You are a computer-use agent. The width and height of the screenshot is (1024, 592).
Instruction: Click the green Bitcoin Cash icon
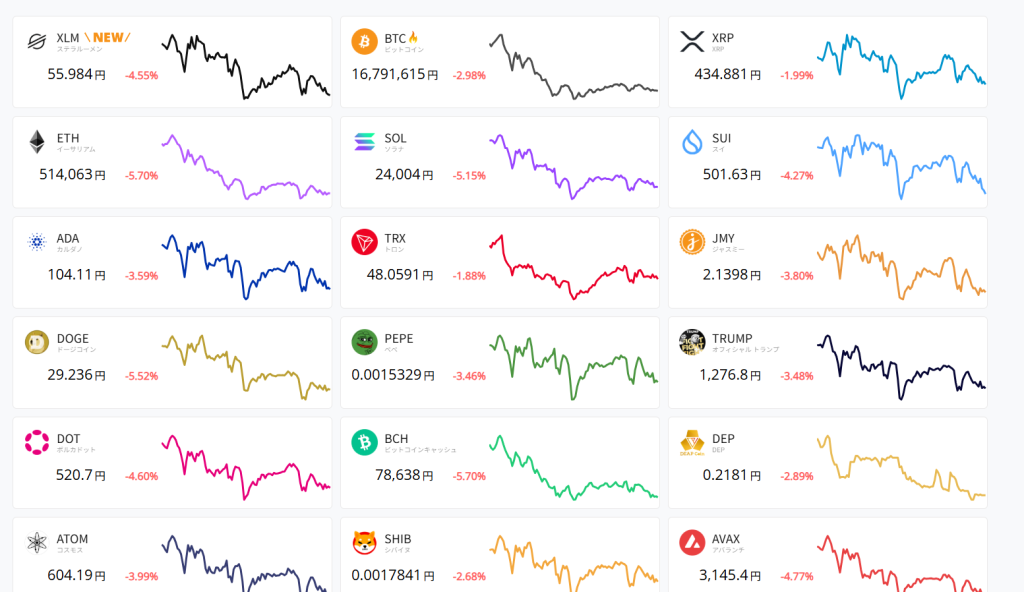tap(365, 442)
